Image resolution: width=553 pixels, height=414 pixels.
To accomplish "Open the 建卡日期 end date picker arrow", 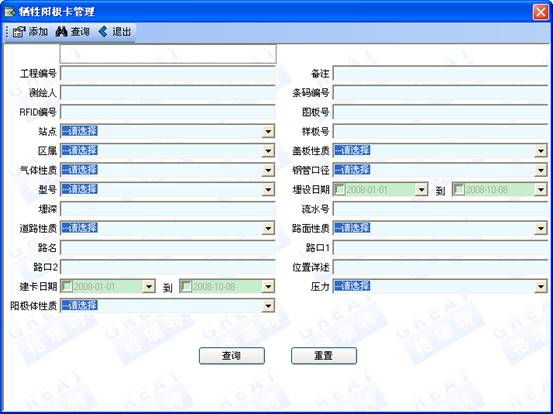I will pos(268,286).
